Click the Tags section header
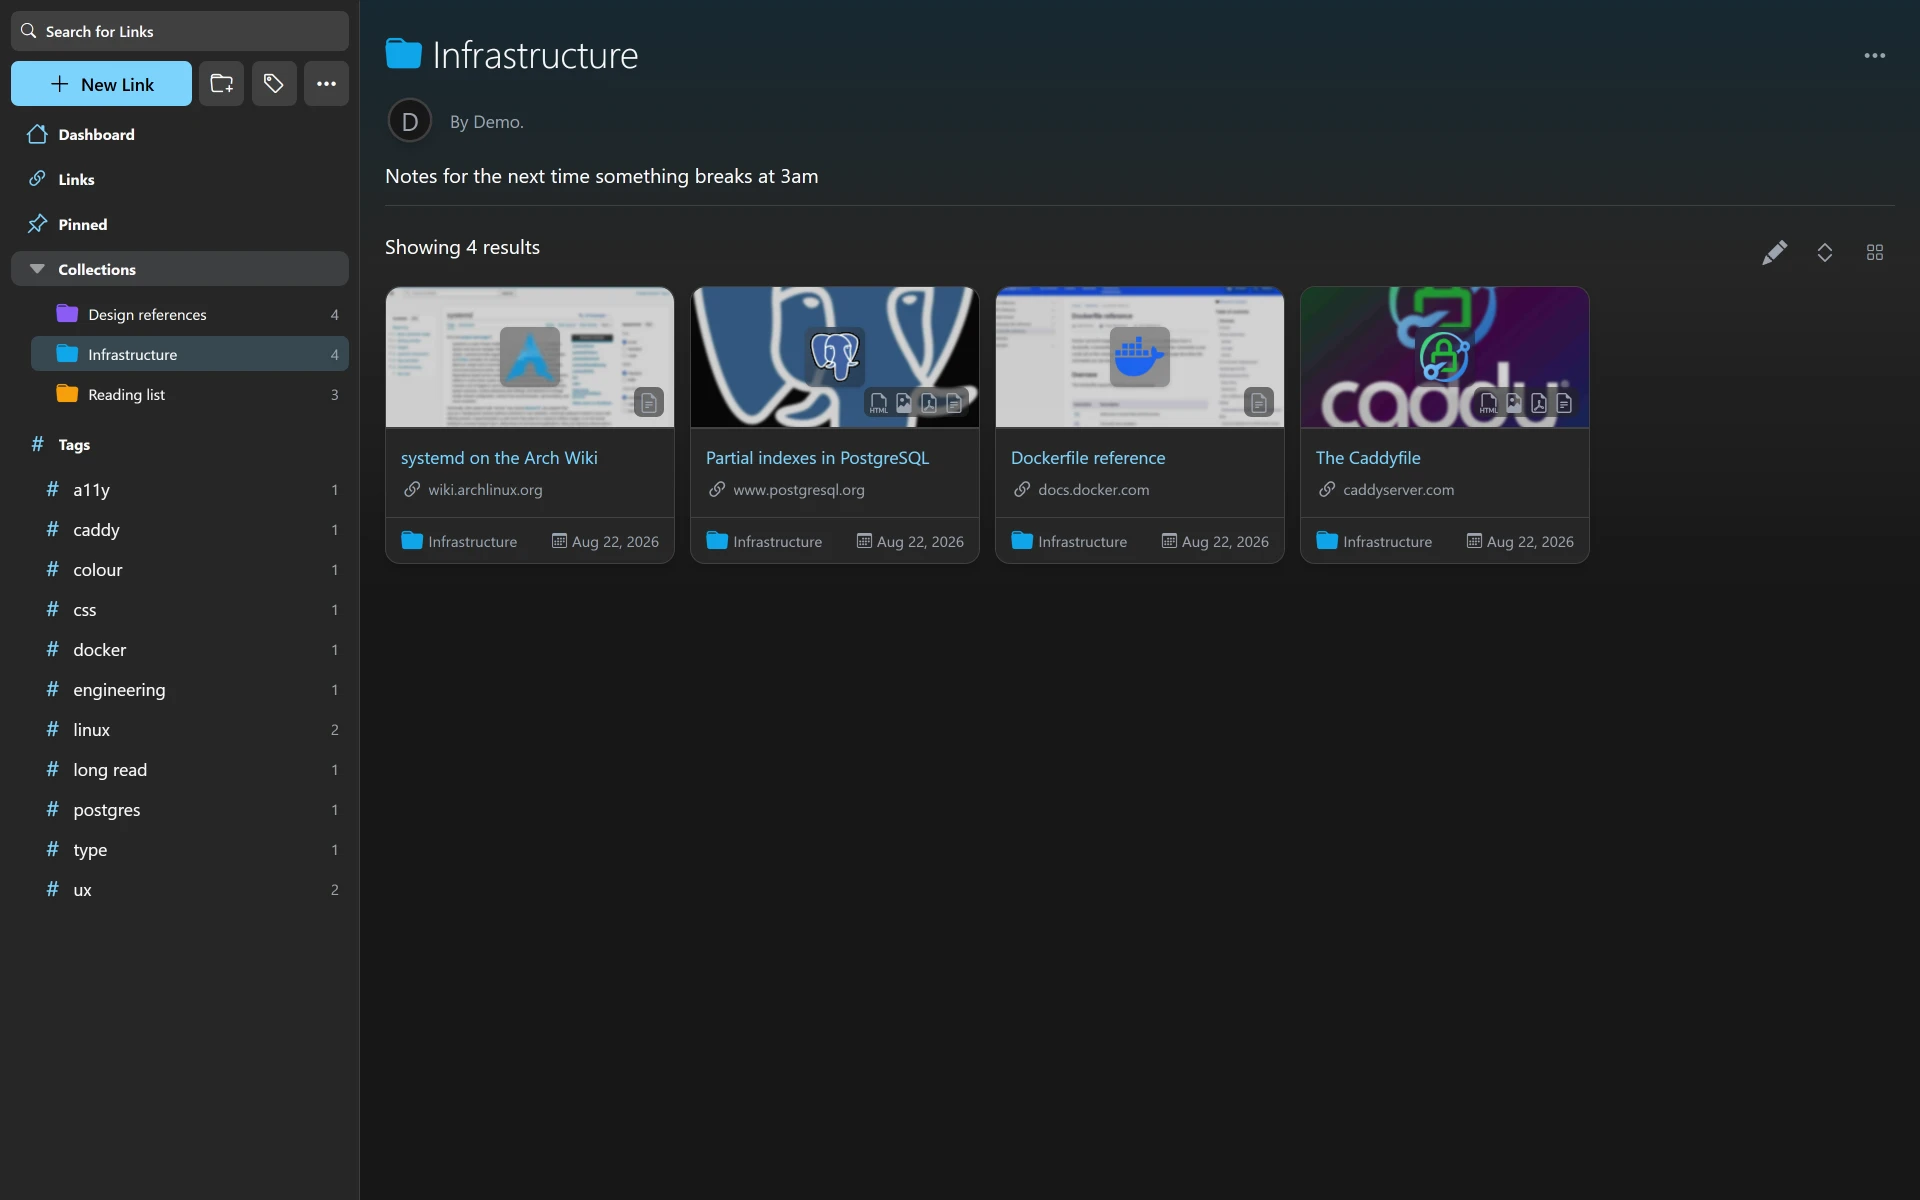The image size is (1920, 1200). coord(180,444)
